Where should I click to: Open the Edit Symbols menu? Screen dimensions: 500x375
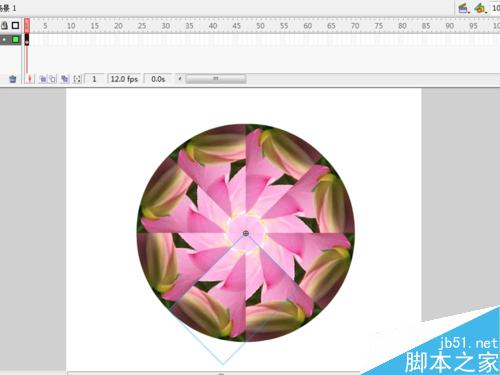pyautogui.click(x=480, y=8)
